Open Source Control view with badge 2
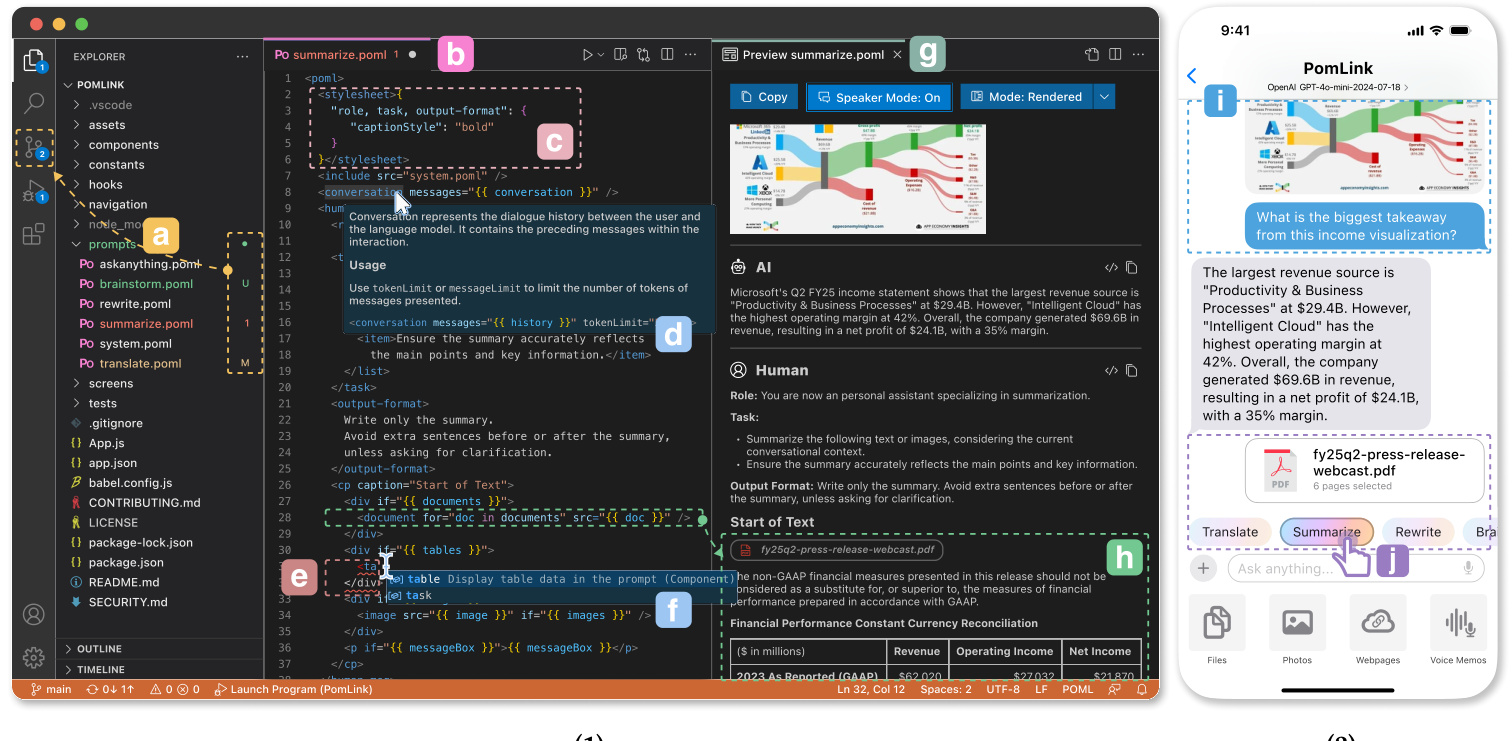Image resolution: width=1512 pixels, height=741 pixels. 34,148
